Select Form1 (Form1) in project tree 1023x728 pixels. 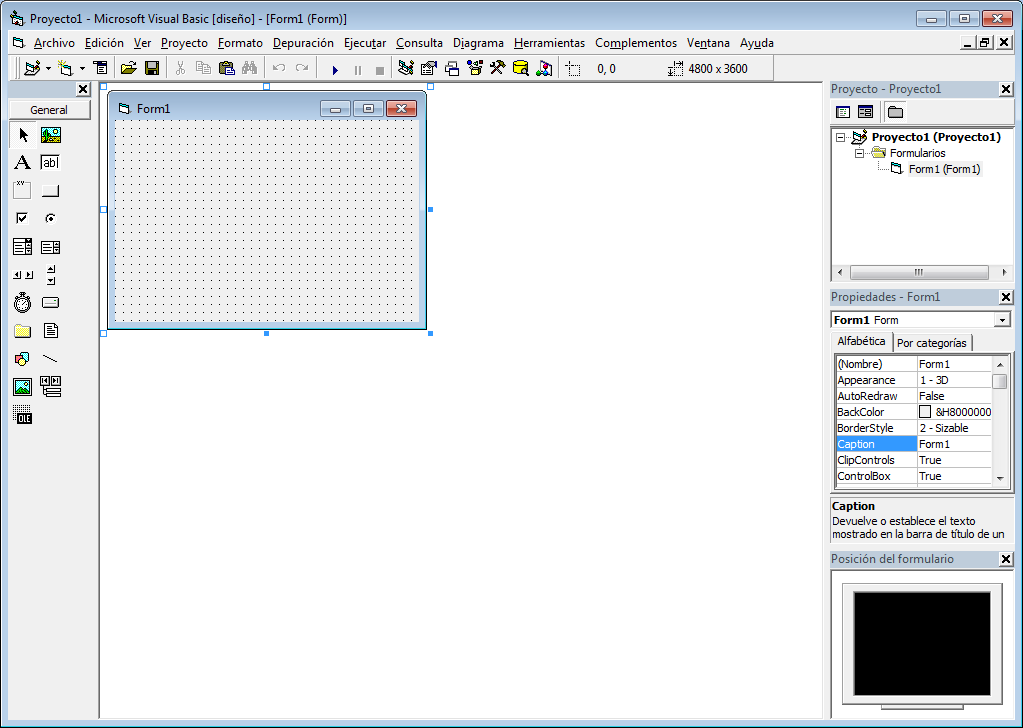[944, 169]
